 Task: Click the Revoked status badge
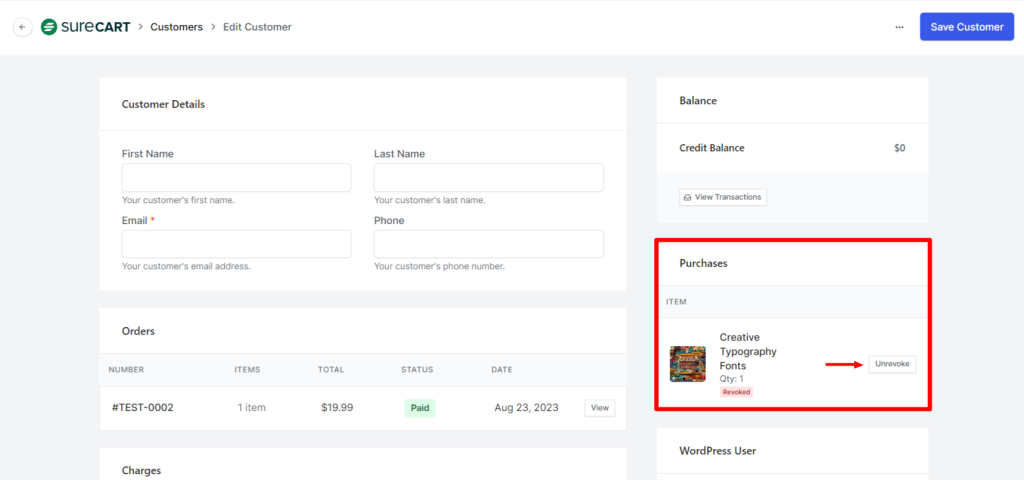(x=737, y=392)
